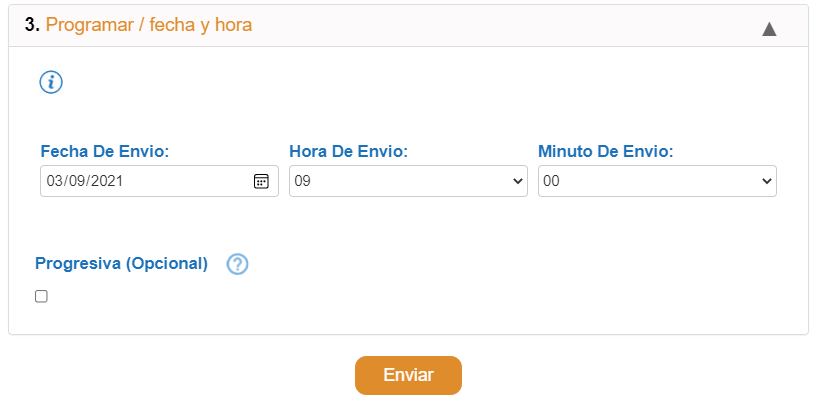Click the Minuto De Envio chevron arrow

pos(766,181)
